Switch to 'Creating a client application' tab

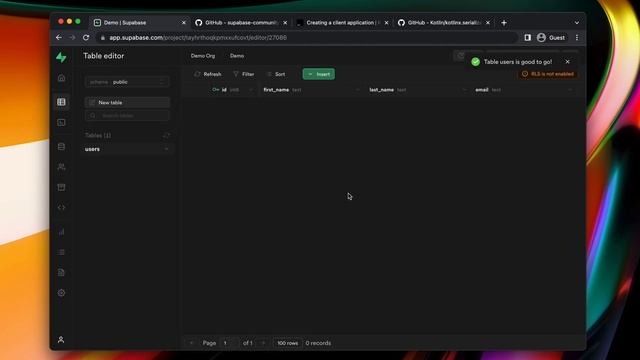pos(342,23)
